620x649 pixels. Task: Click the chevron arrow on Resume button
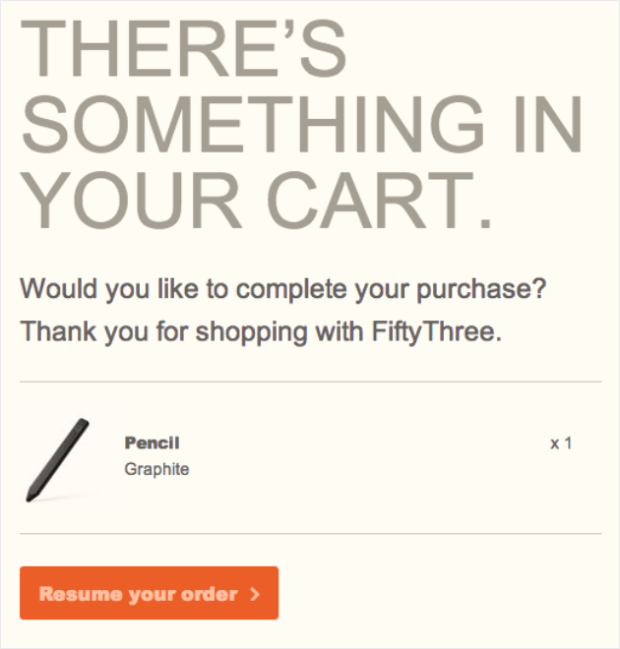tap(255, 594)
